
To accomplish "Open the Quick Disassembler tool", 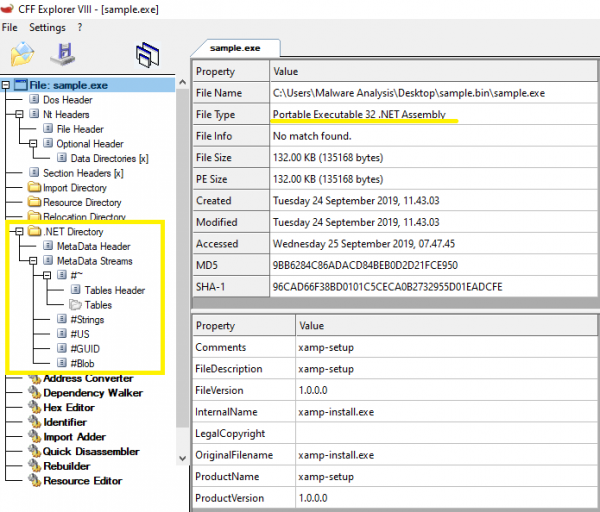I will click(88, 451).
